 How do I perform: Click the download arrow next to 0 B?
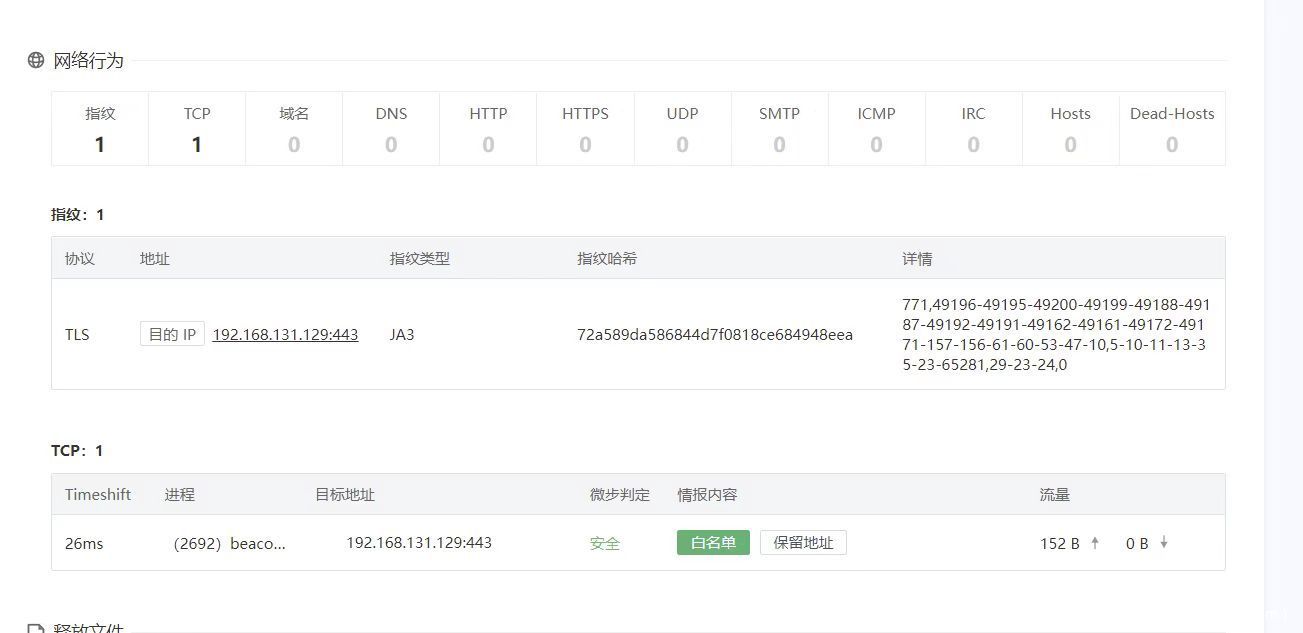(1164, 543)
